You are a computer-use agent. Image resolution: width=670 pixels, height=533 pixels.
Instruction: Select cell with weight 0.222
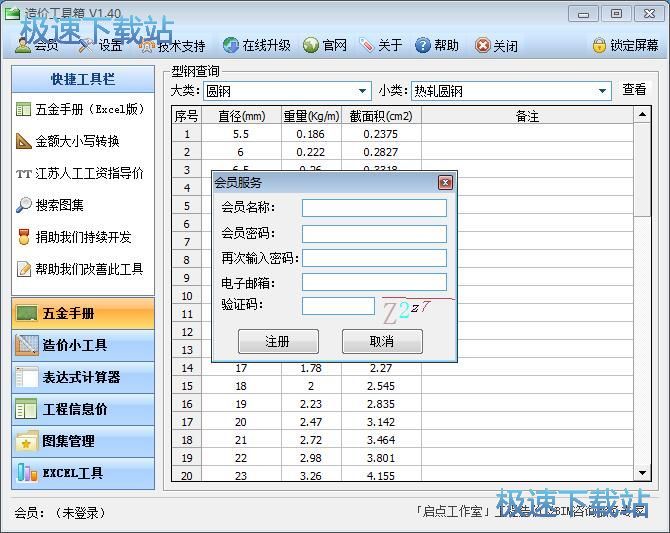[x=311, y=152]
